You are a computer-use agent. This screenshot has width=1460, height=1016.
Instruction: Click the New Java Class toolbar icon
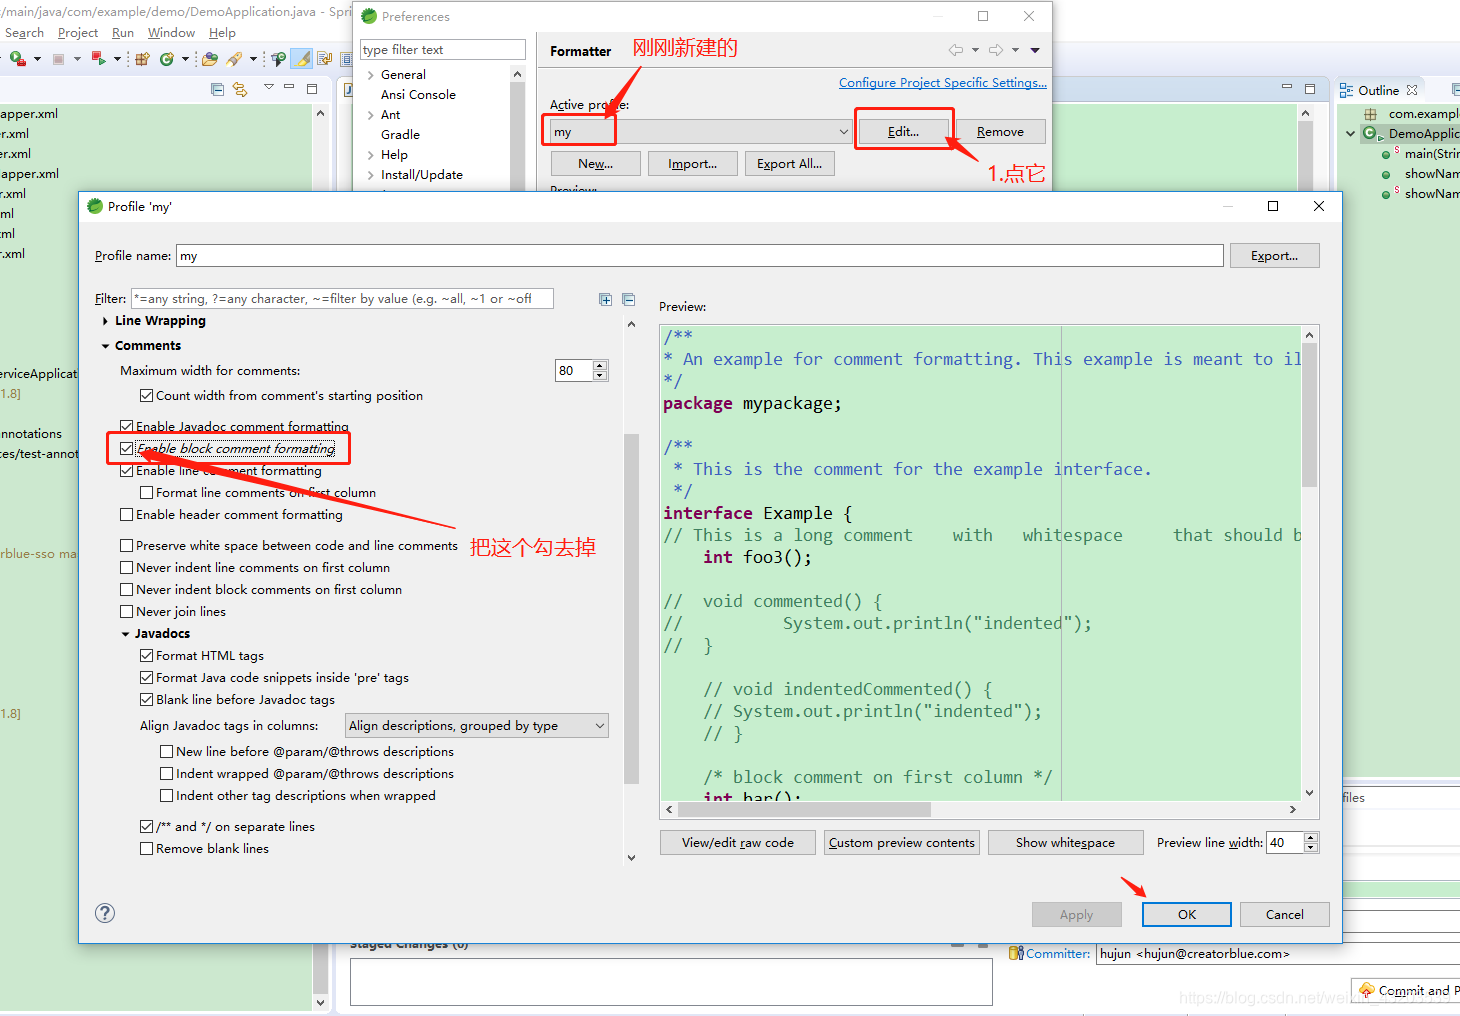(167, 59)
